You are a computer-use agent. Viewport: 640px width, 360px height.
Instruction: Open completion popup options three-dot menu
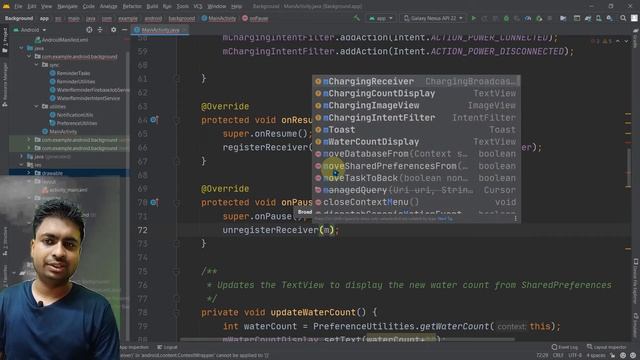coord(516,219)
